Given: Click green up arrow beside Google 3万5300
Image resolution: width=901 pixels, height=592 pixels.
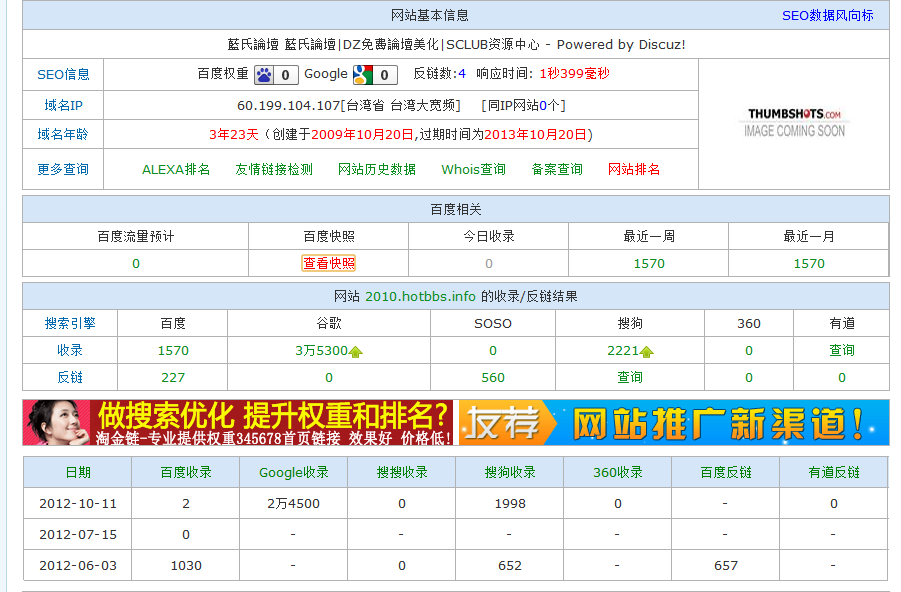Looking at the screenshot, I should 356,352.
